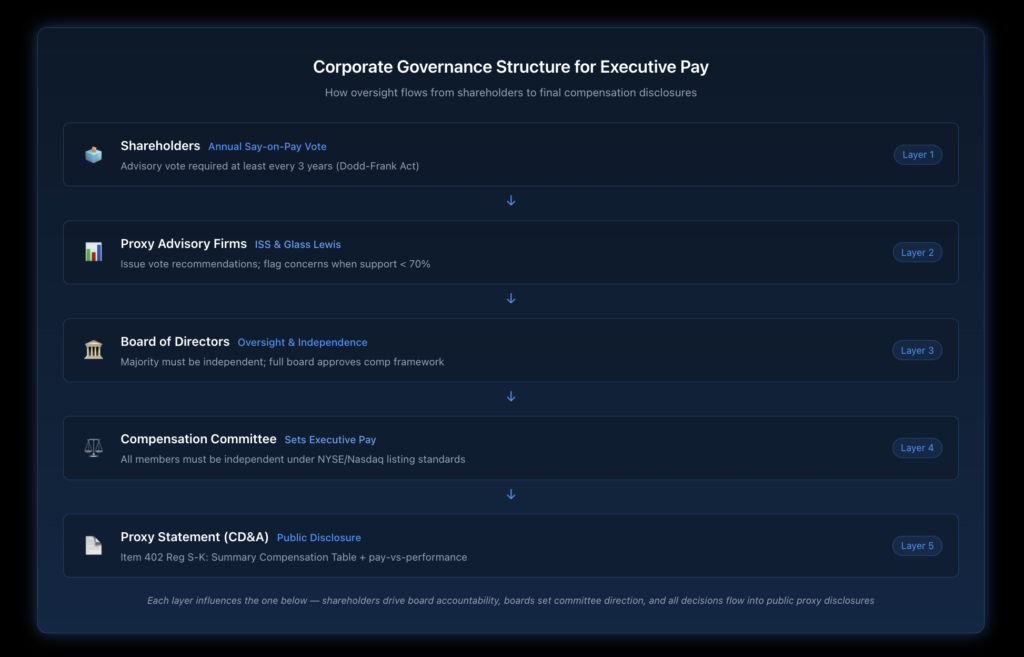
Task: Click the ballot box icon beside Shareholders
Action: click(x=93, y=154)
